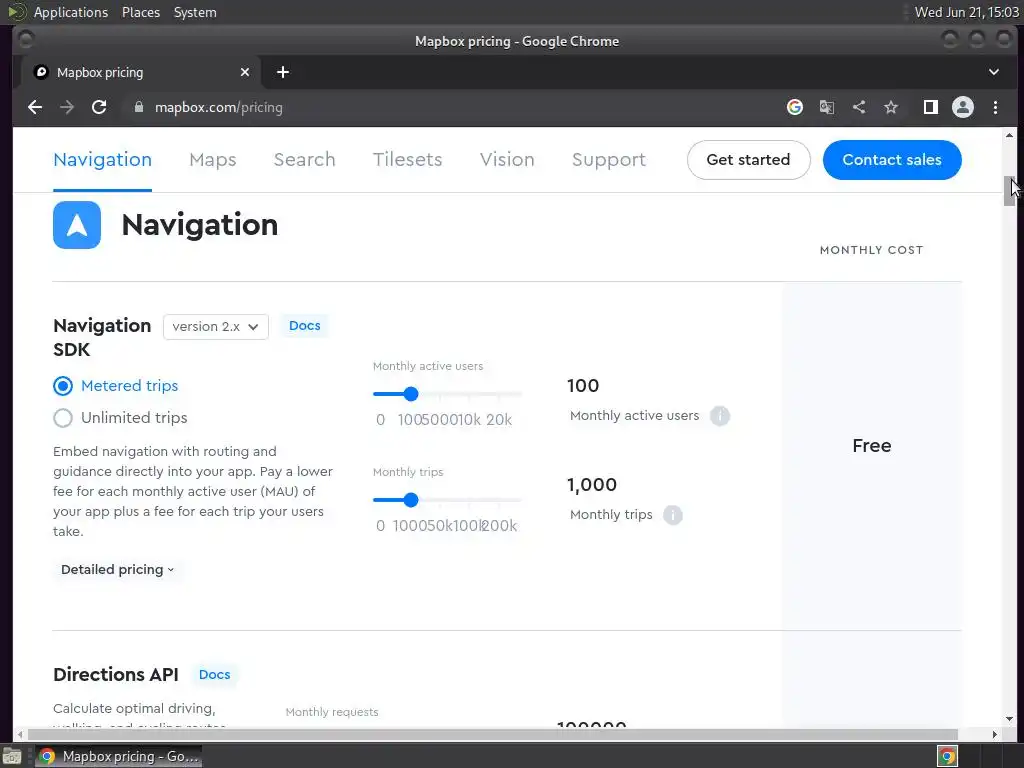Click the Mapbox pricing taskbar button
This screenshot has width=1024, height=768.
point(118,757)
